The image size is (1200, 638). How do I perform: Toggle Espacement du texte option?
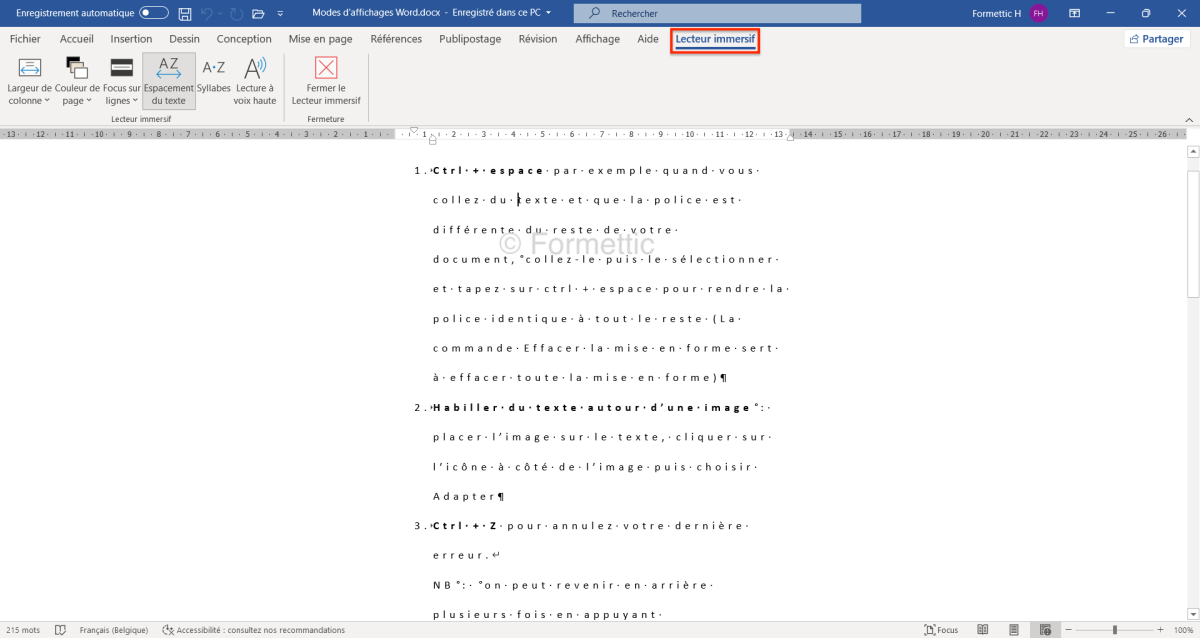coord(169,79)
